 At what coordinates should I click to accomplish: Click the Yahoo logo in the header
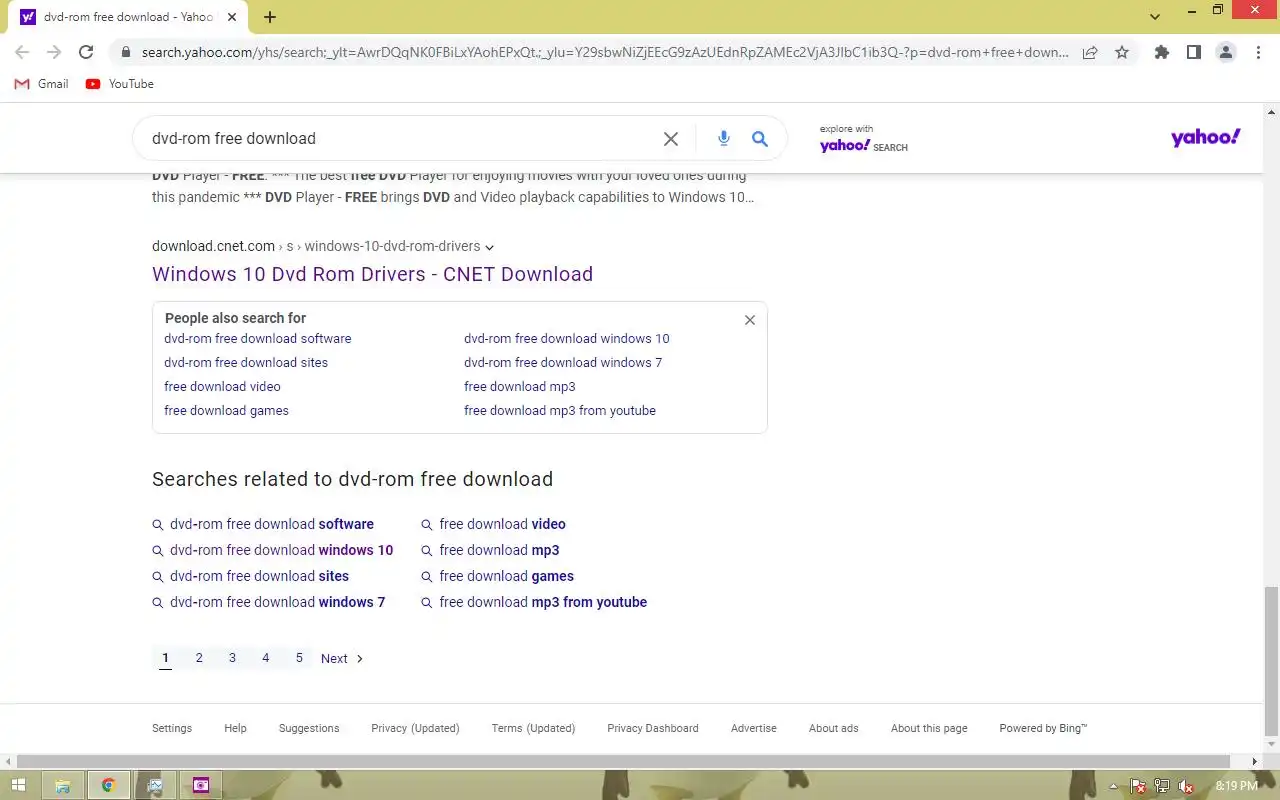click(1205, 138)
